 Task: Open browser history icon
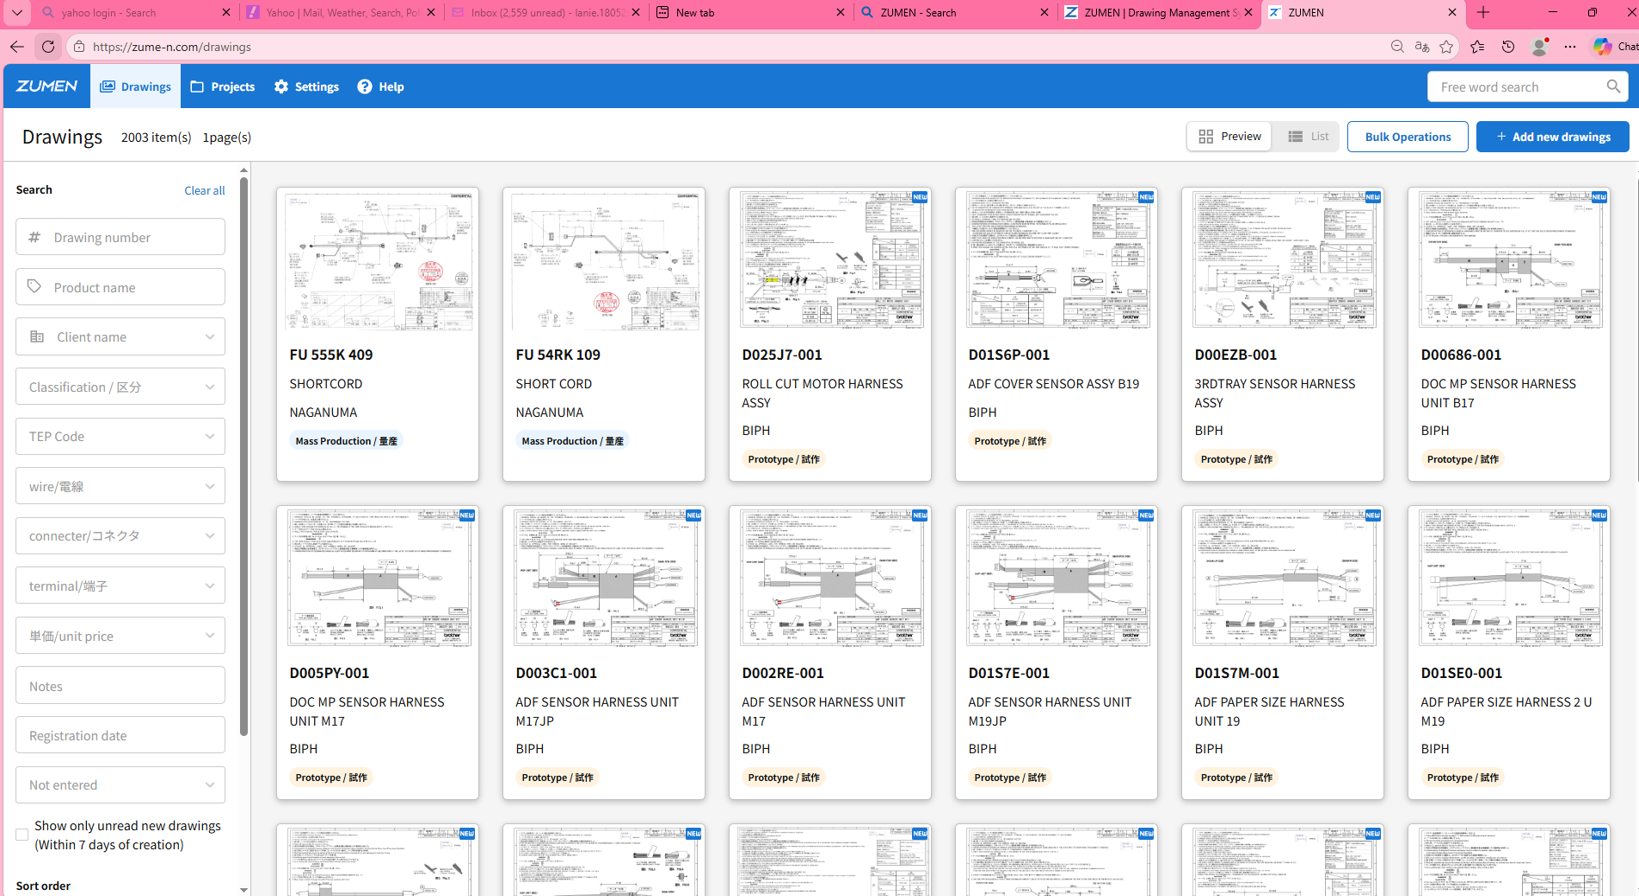coord(1508,47)
